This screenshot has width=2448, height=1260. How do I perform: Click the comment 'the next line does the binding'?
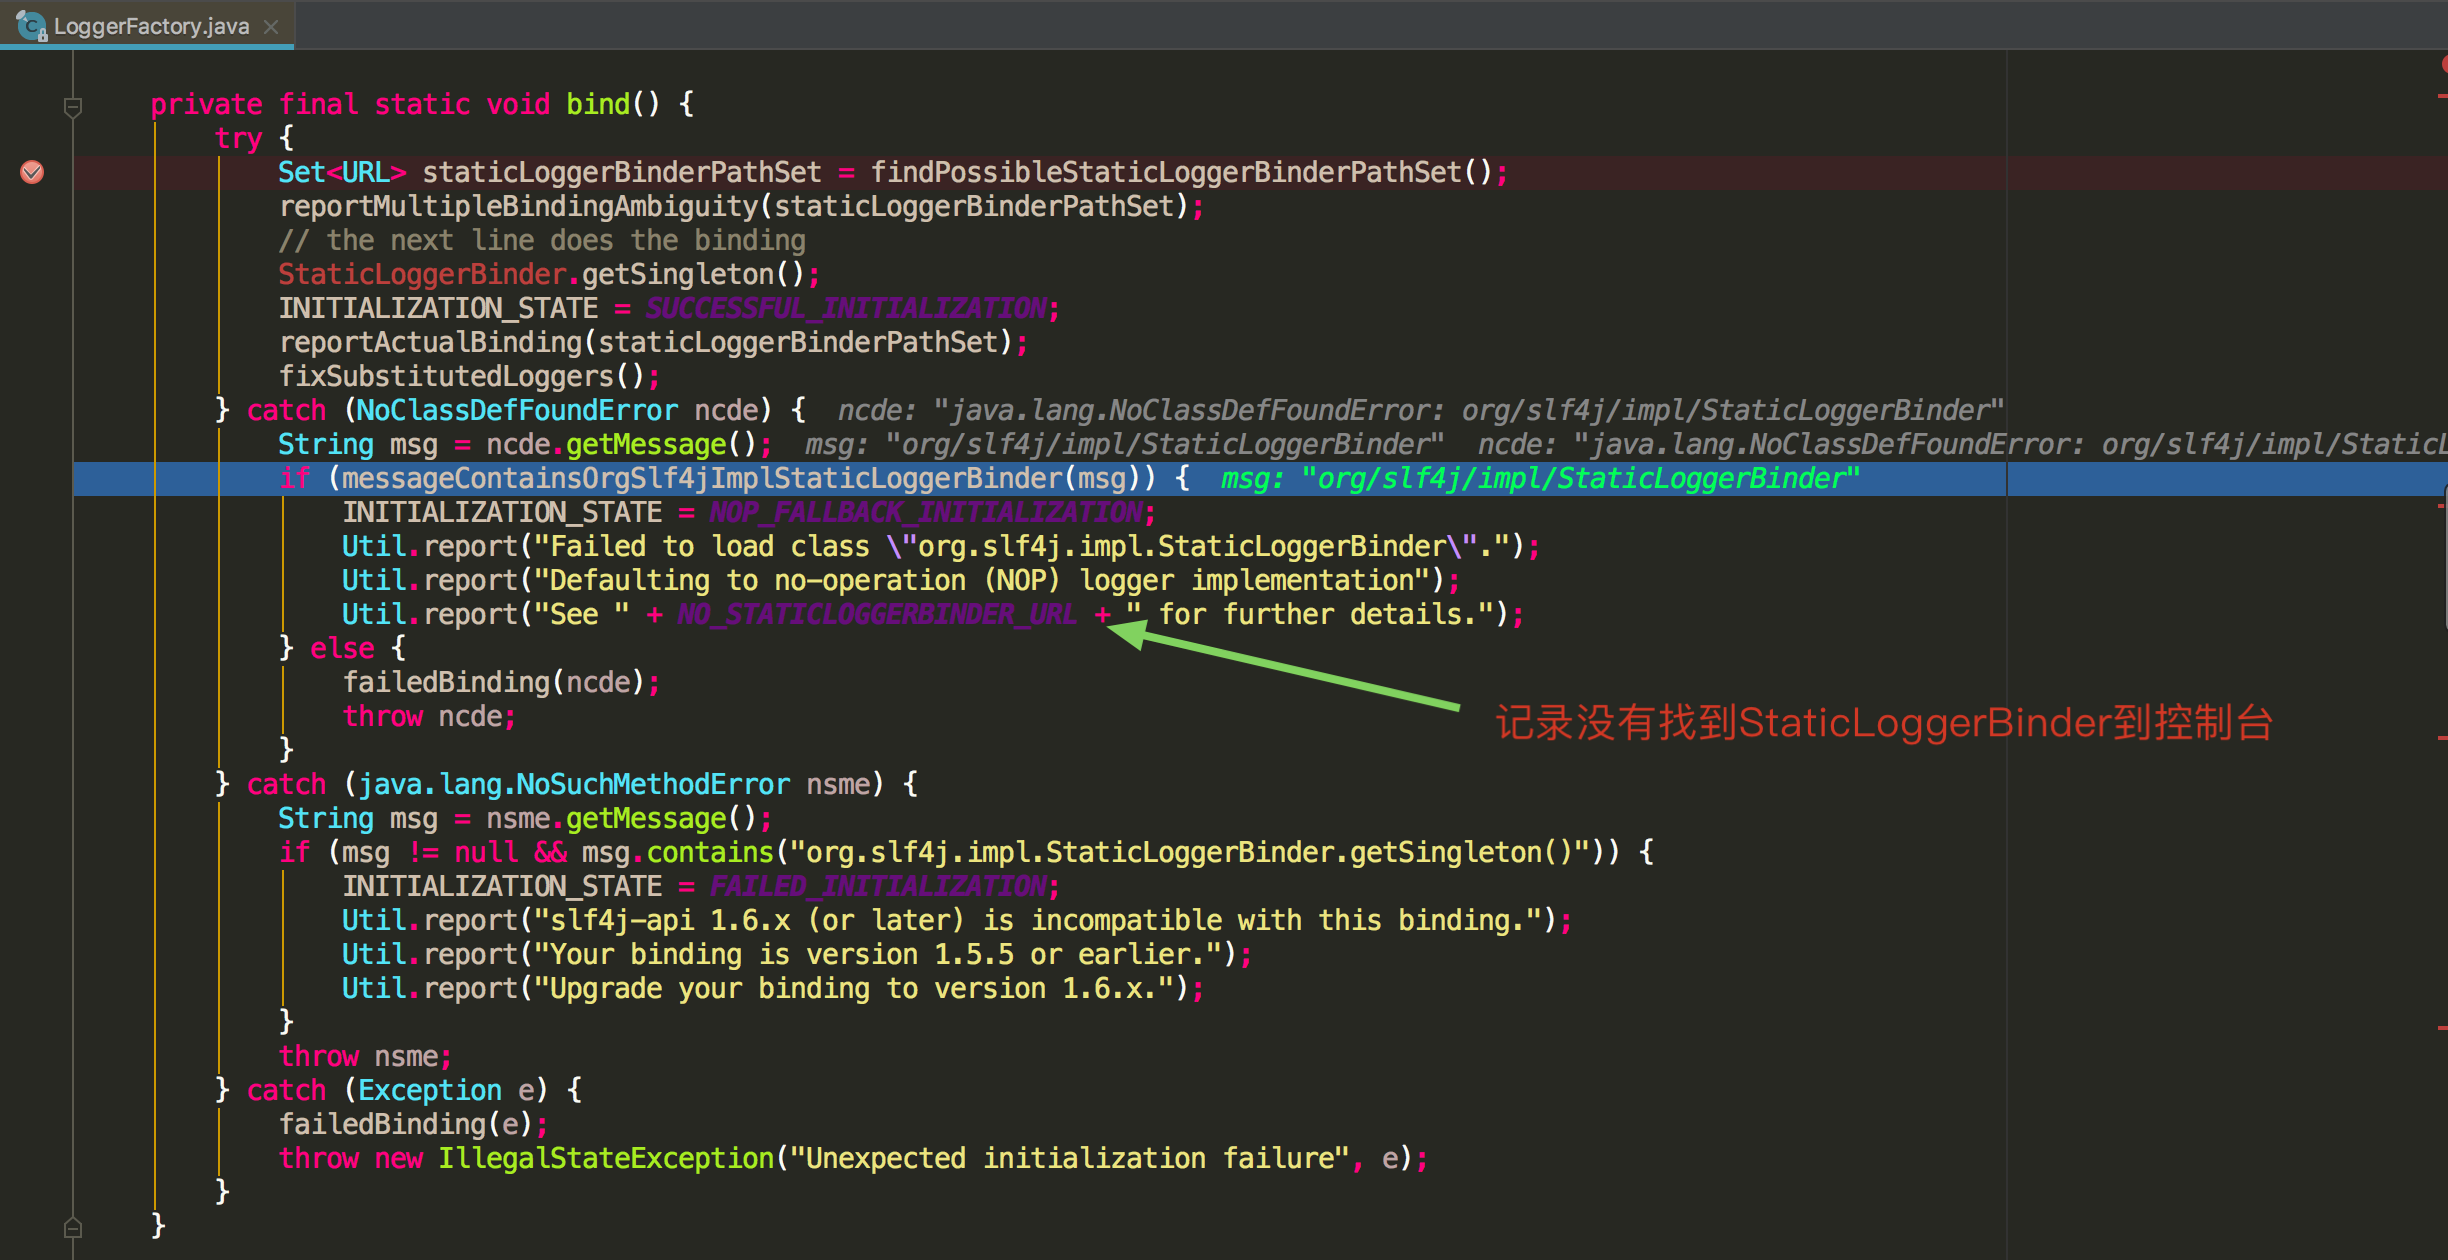pos(542,240)
